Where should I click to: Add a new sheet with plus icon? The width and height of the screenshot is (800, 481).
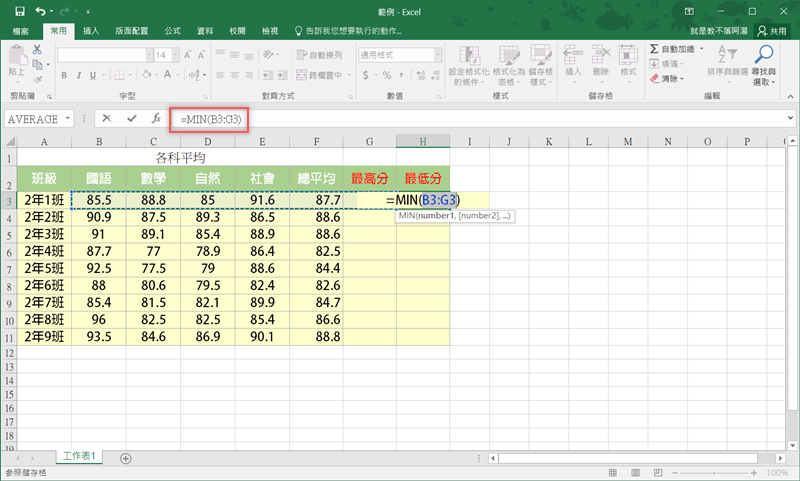point(125,457)
